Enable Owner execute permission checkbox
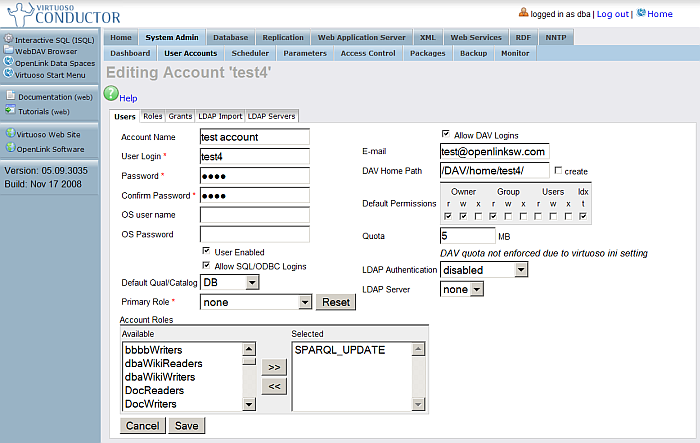Screen dimensions: 700x443 coord(478,216)
